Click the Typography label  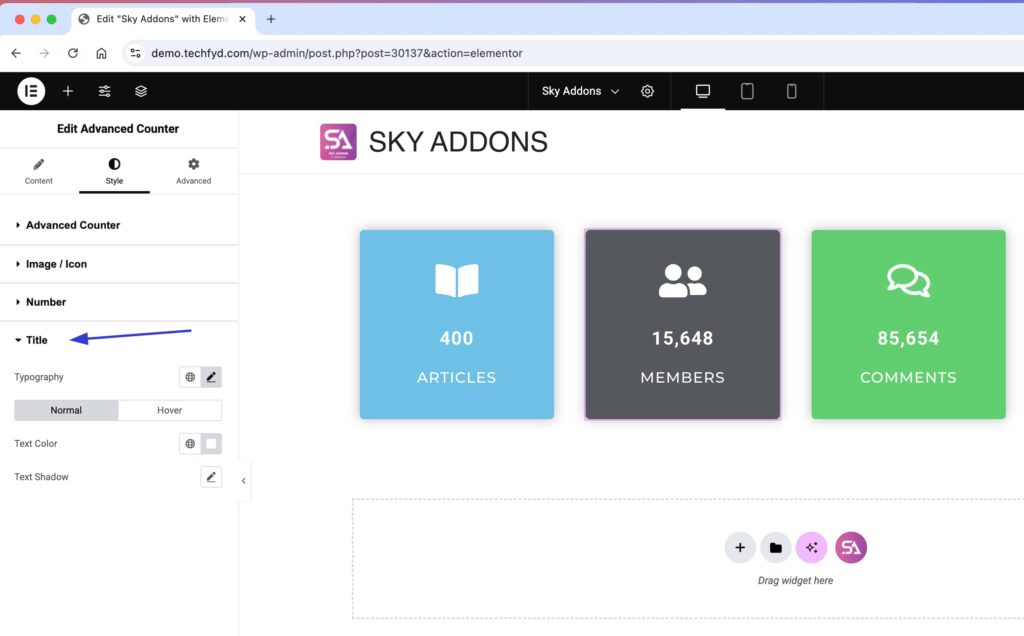point(39,377)
